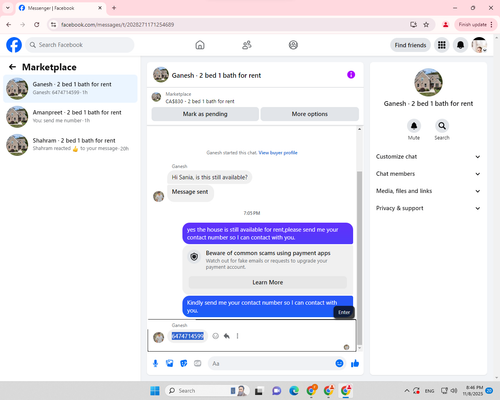Image resolution: width=500 pixels, height=400 pixels.
Task: Show hidden system tray icons
Action: click(x=407, y=391)
